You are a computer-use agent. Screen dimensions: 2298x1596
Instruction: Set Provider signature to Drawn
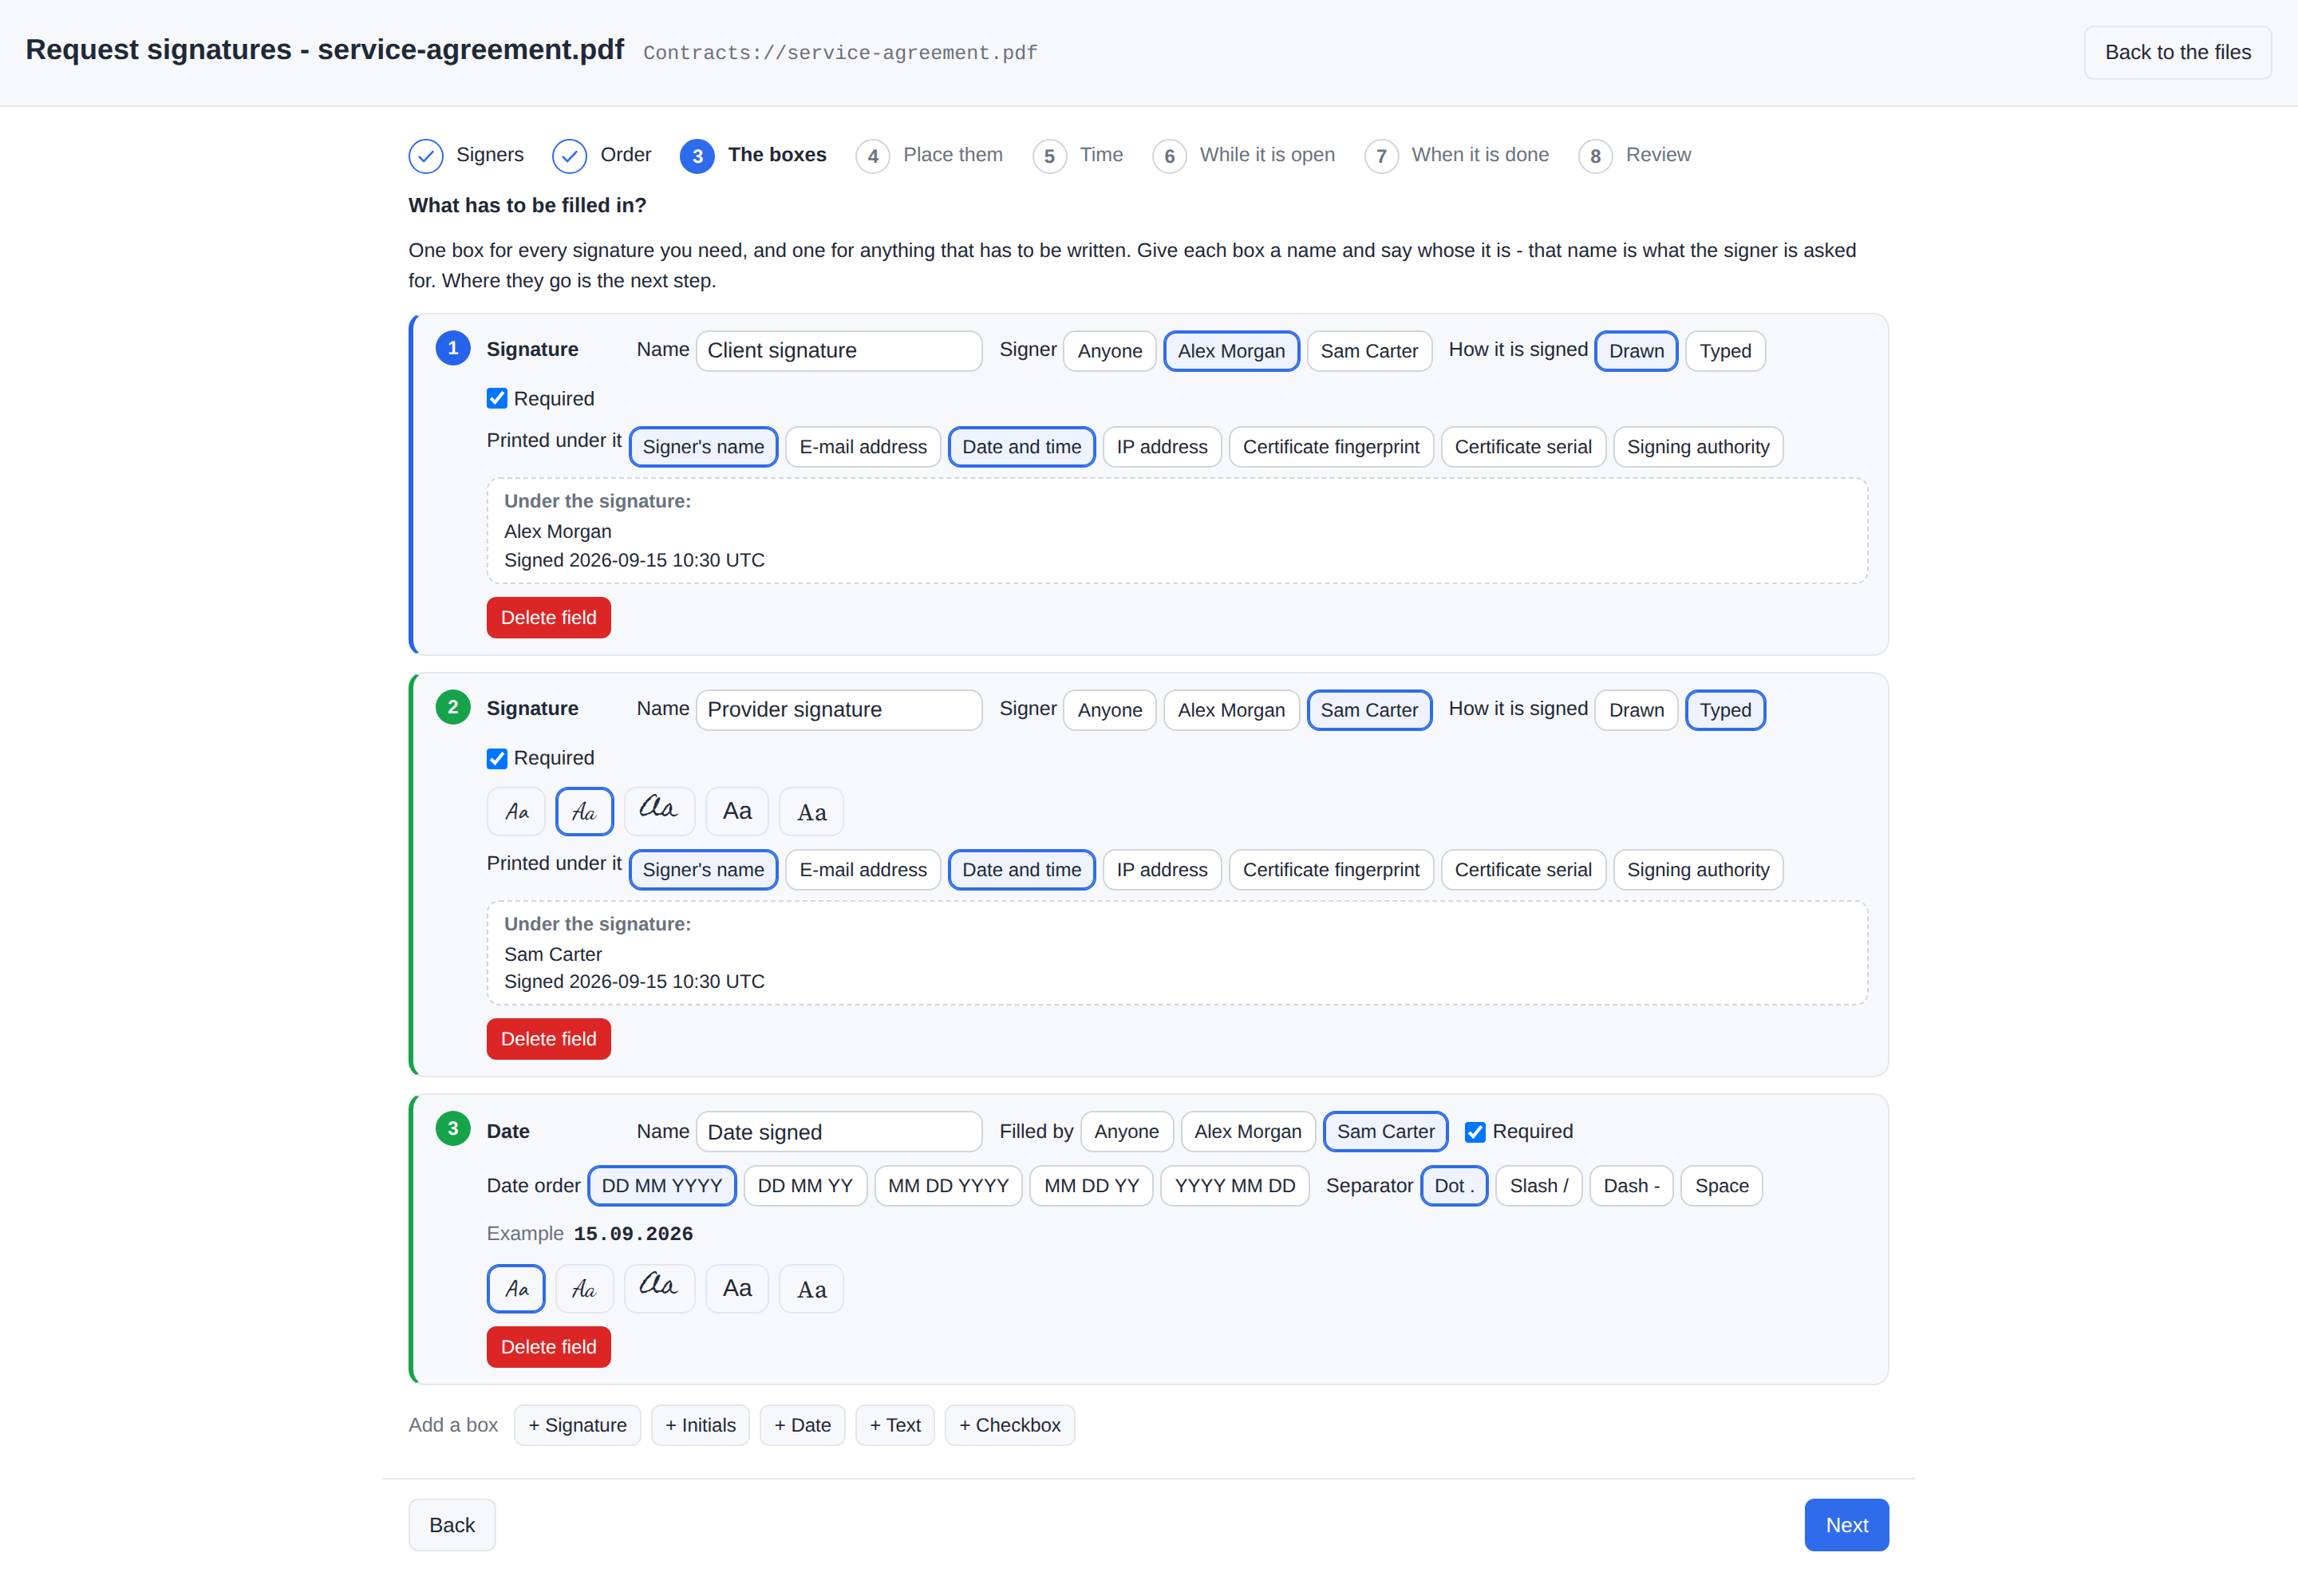[x=1636, y=710]
